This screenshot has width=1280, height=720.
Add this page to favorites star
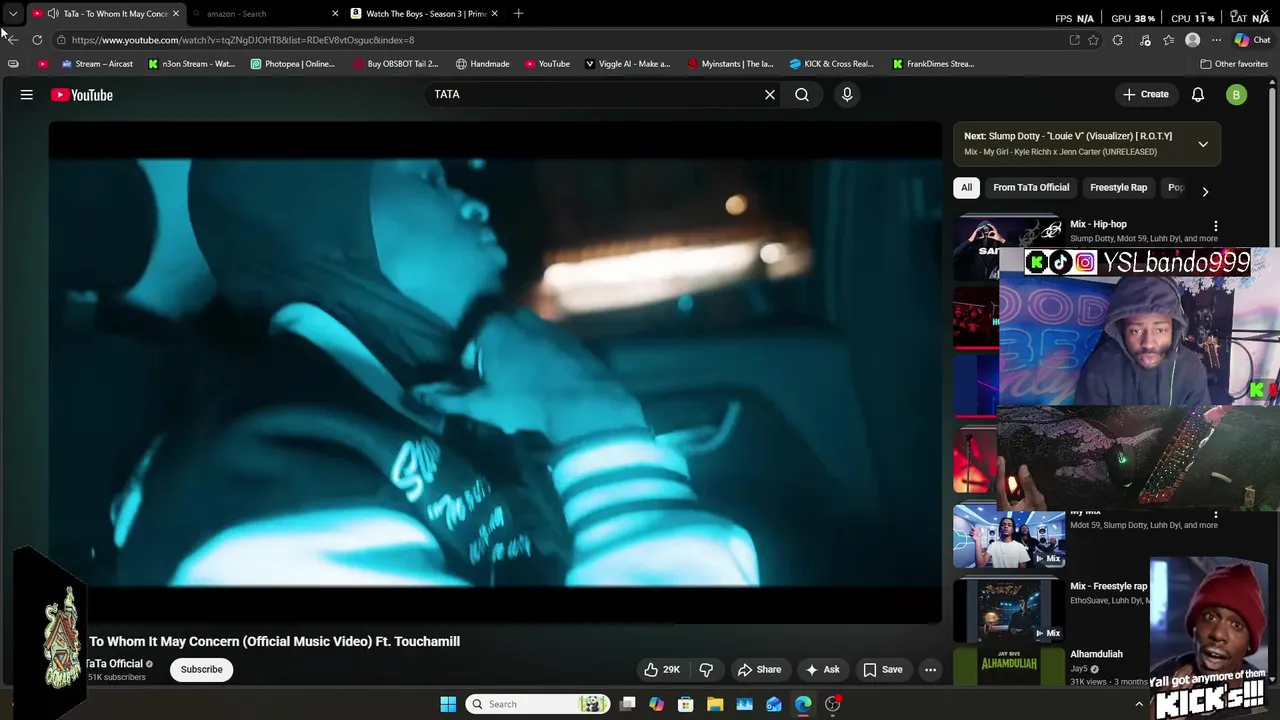click(1094, 40)
